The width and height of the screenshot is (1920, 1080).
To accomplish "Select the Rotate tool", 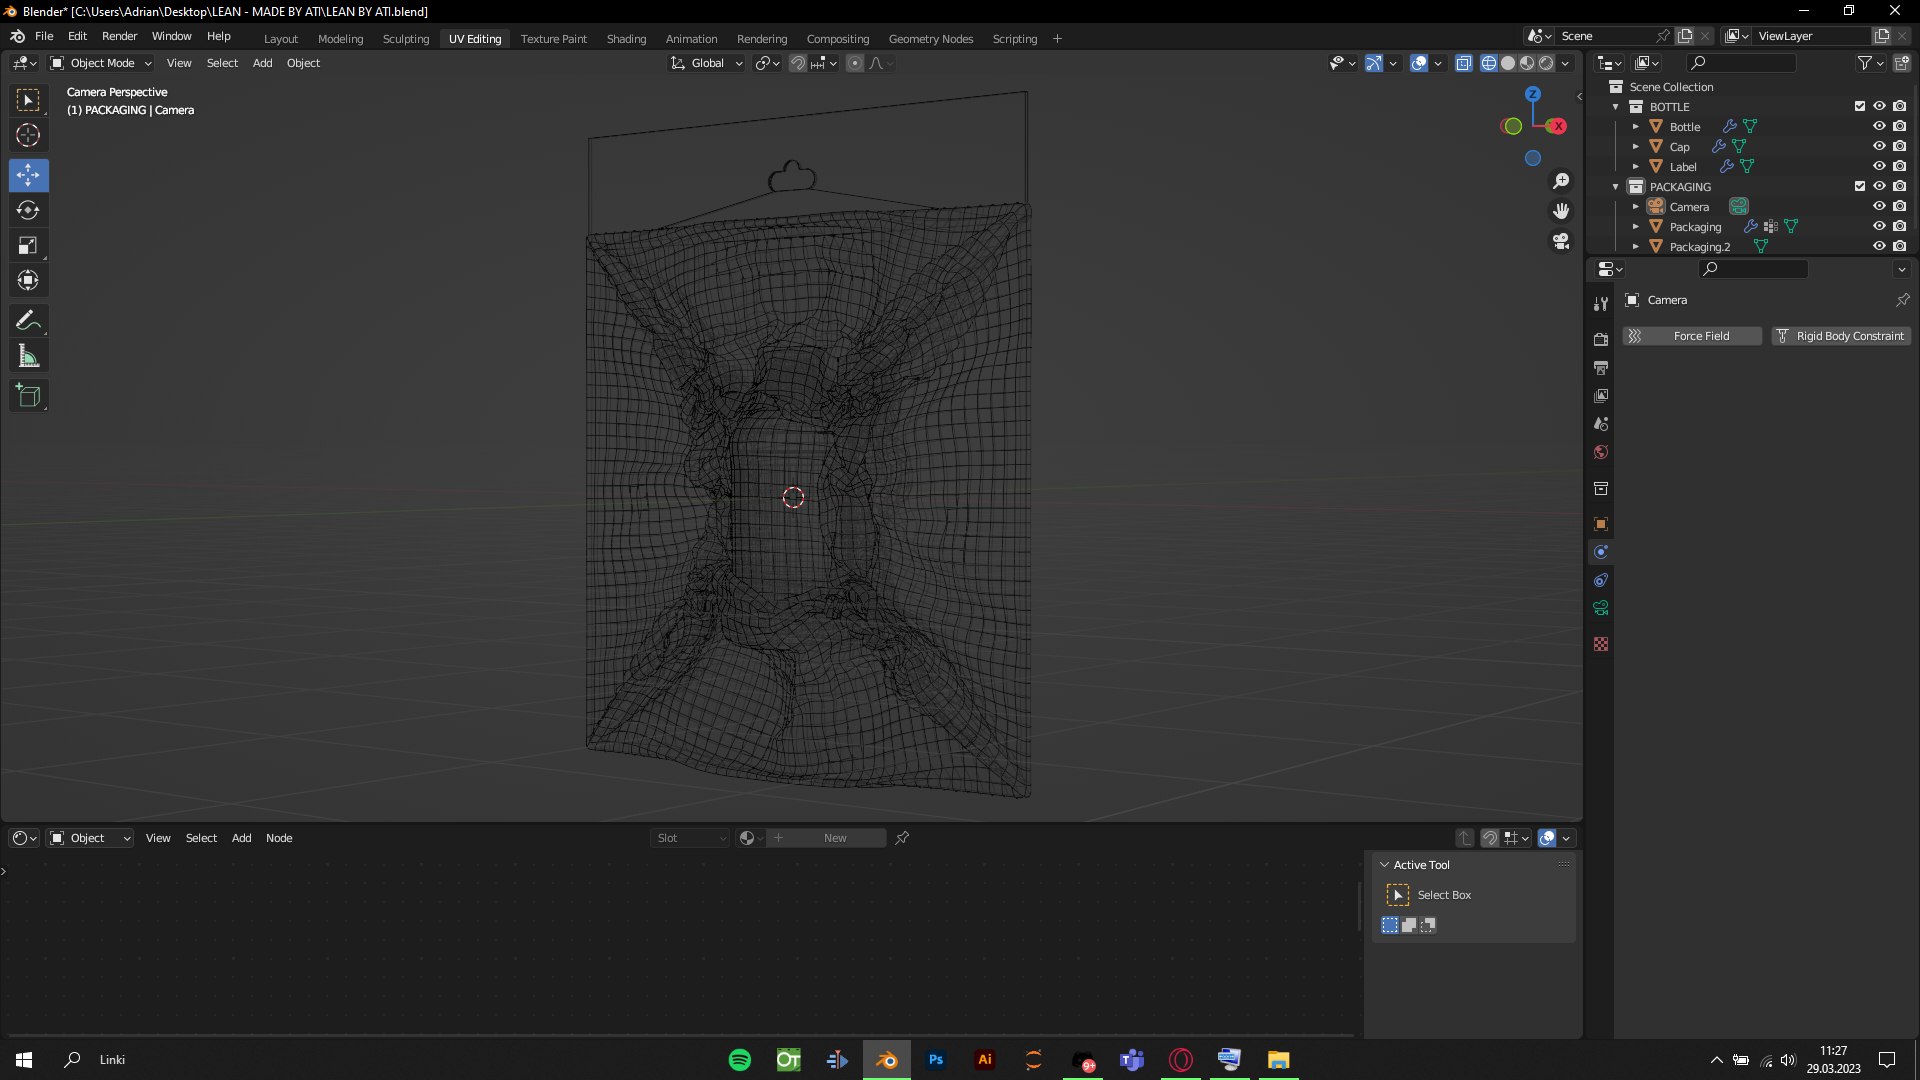I will 28,210.
